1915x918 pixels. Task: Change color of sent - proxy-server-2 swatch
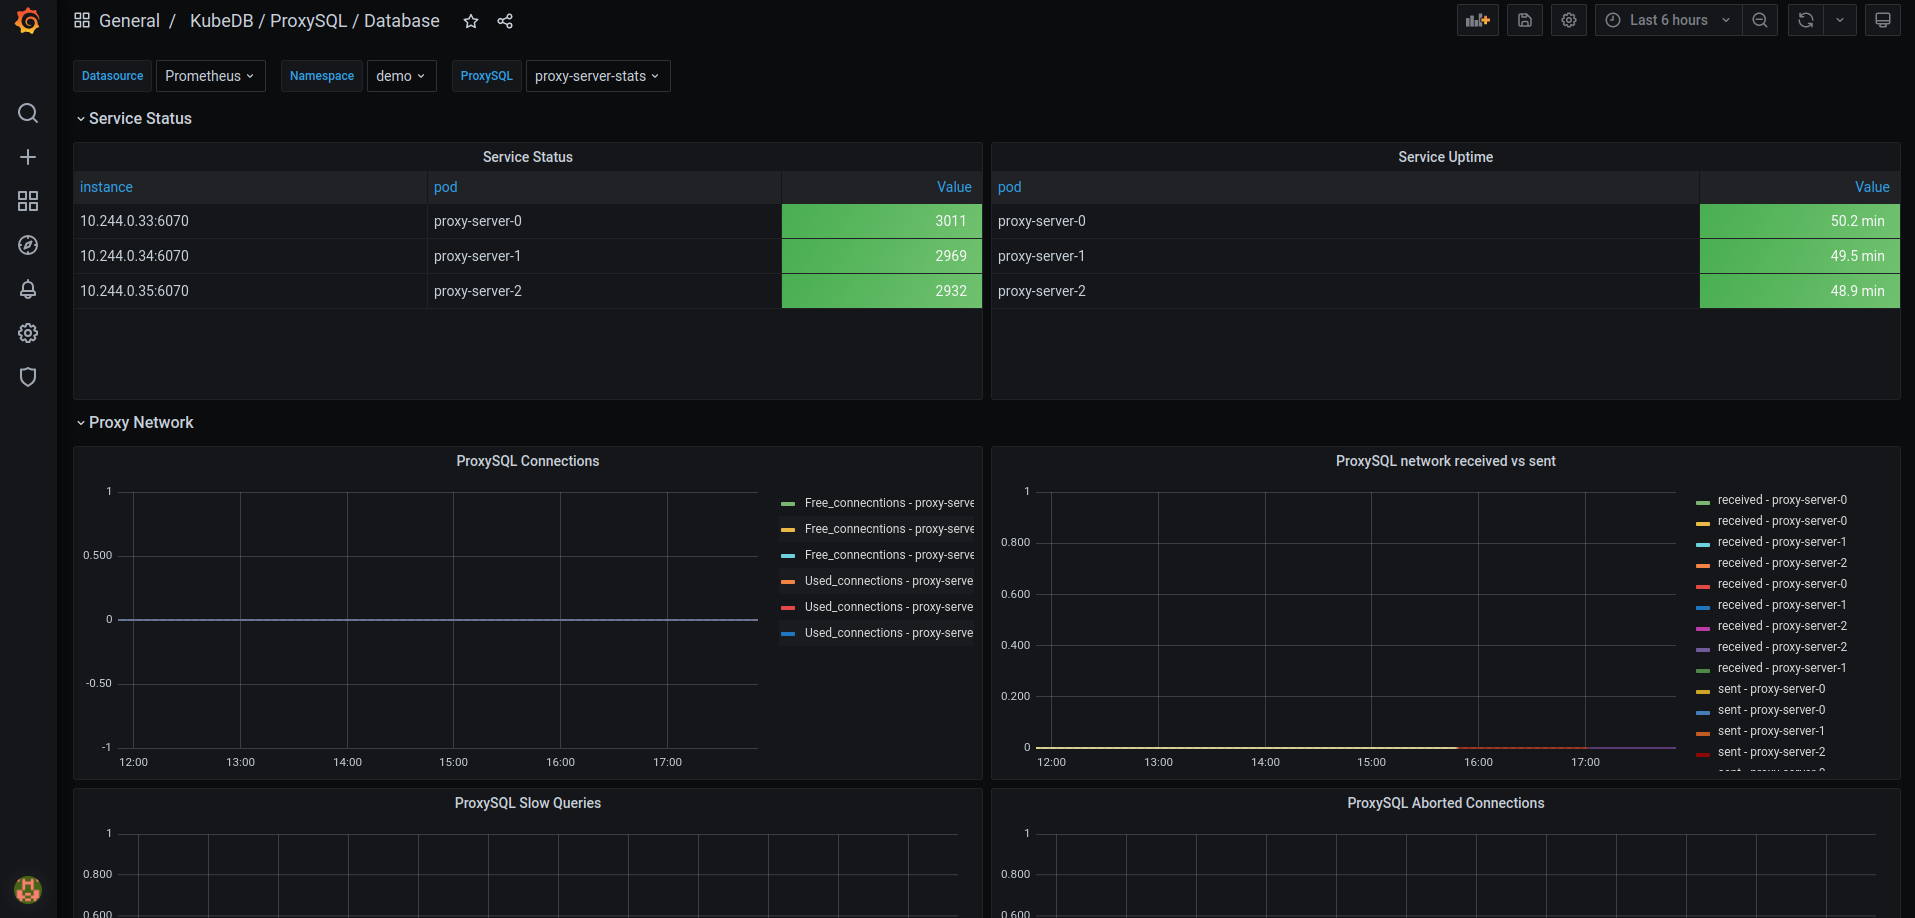(1703, 753)
